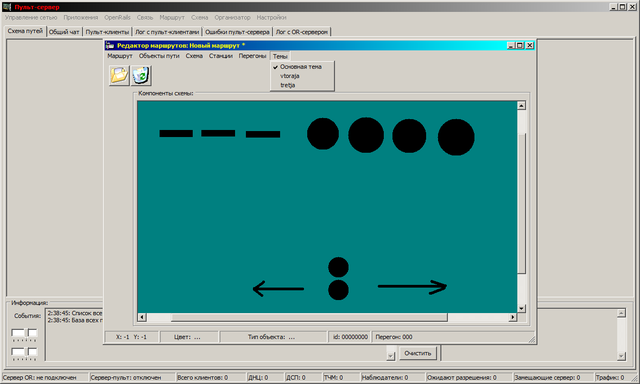Check the Основная тема theme option

(x=301, y=67)
